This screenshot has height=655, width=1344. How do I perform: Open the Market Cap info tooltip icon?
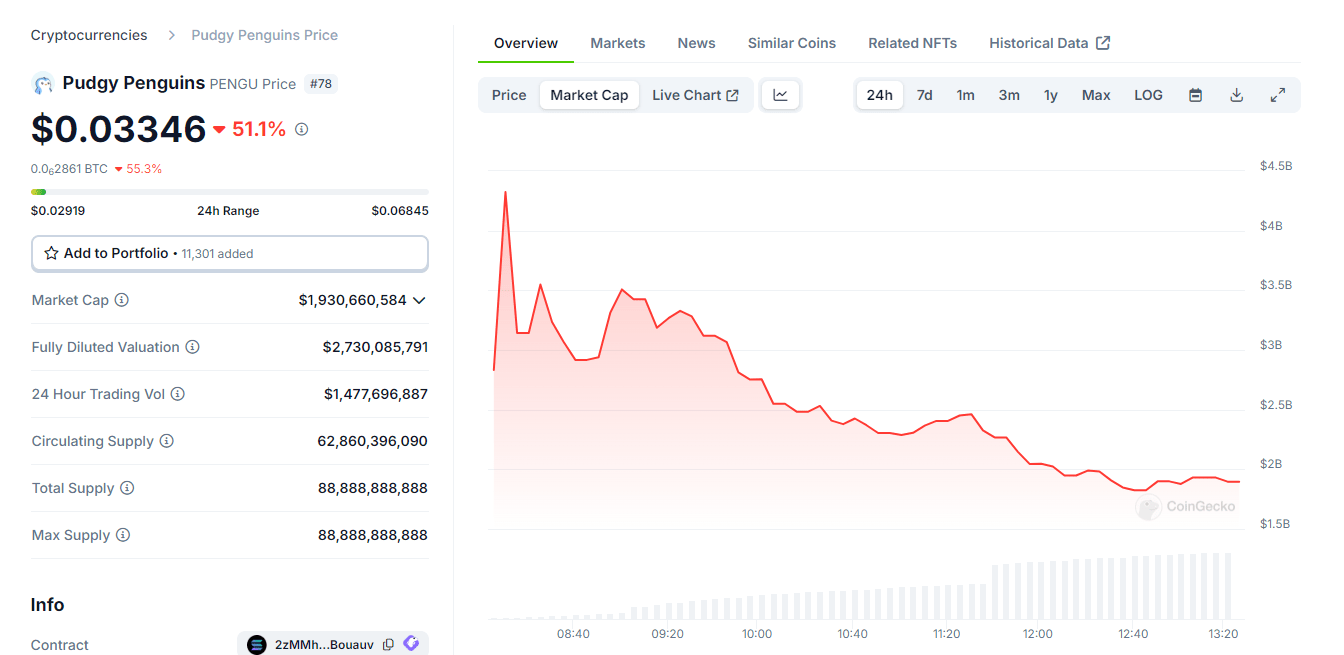click(121, 300)
